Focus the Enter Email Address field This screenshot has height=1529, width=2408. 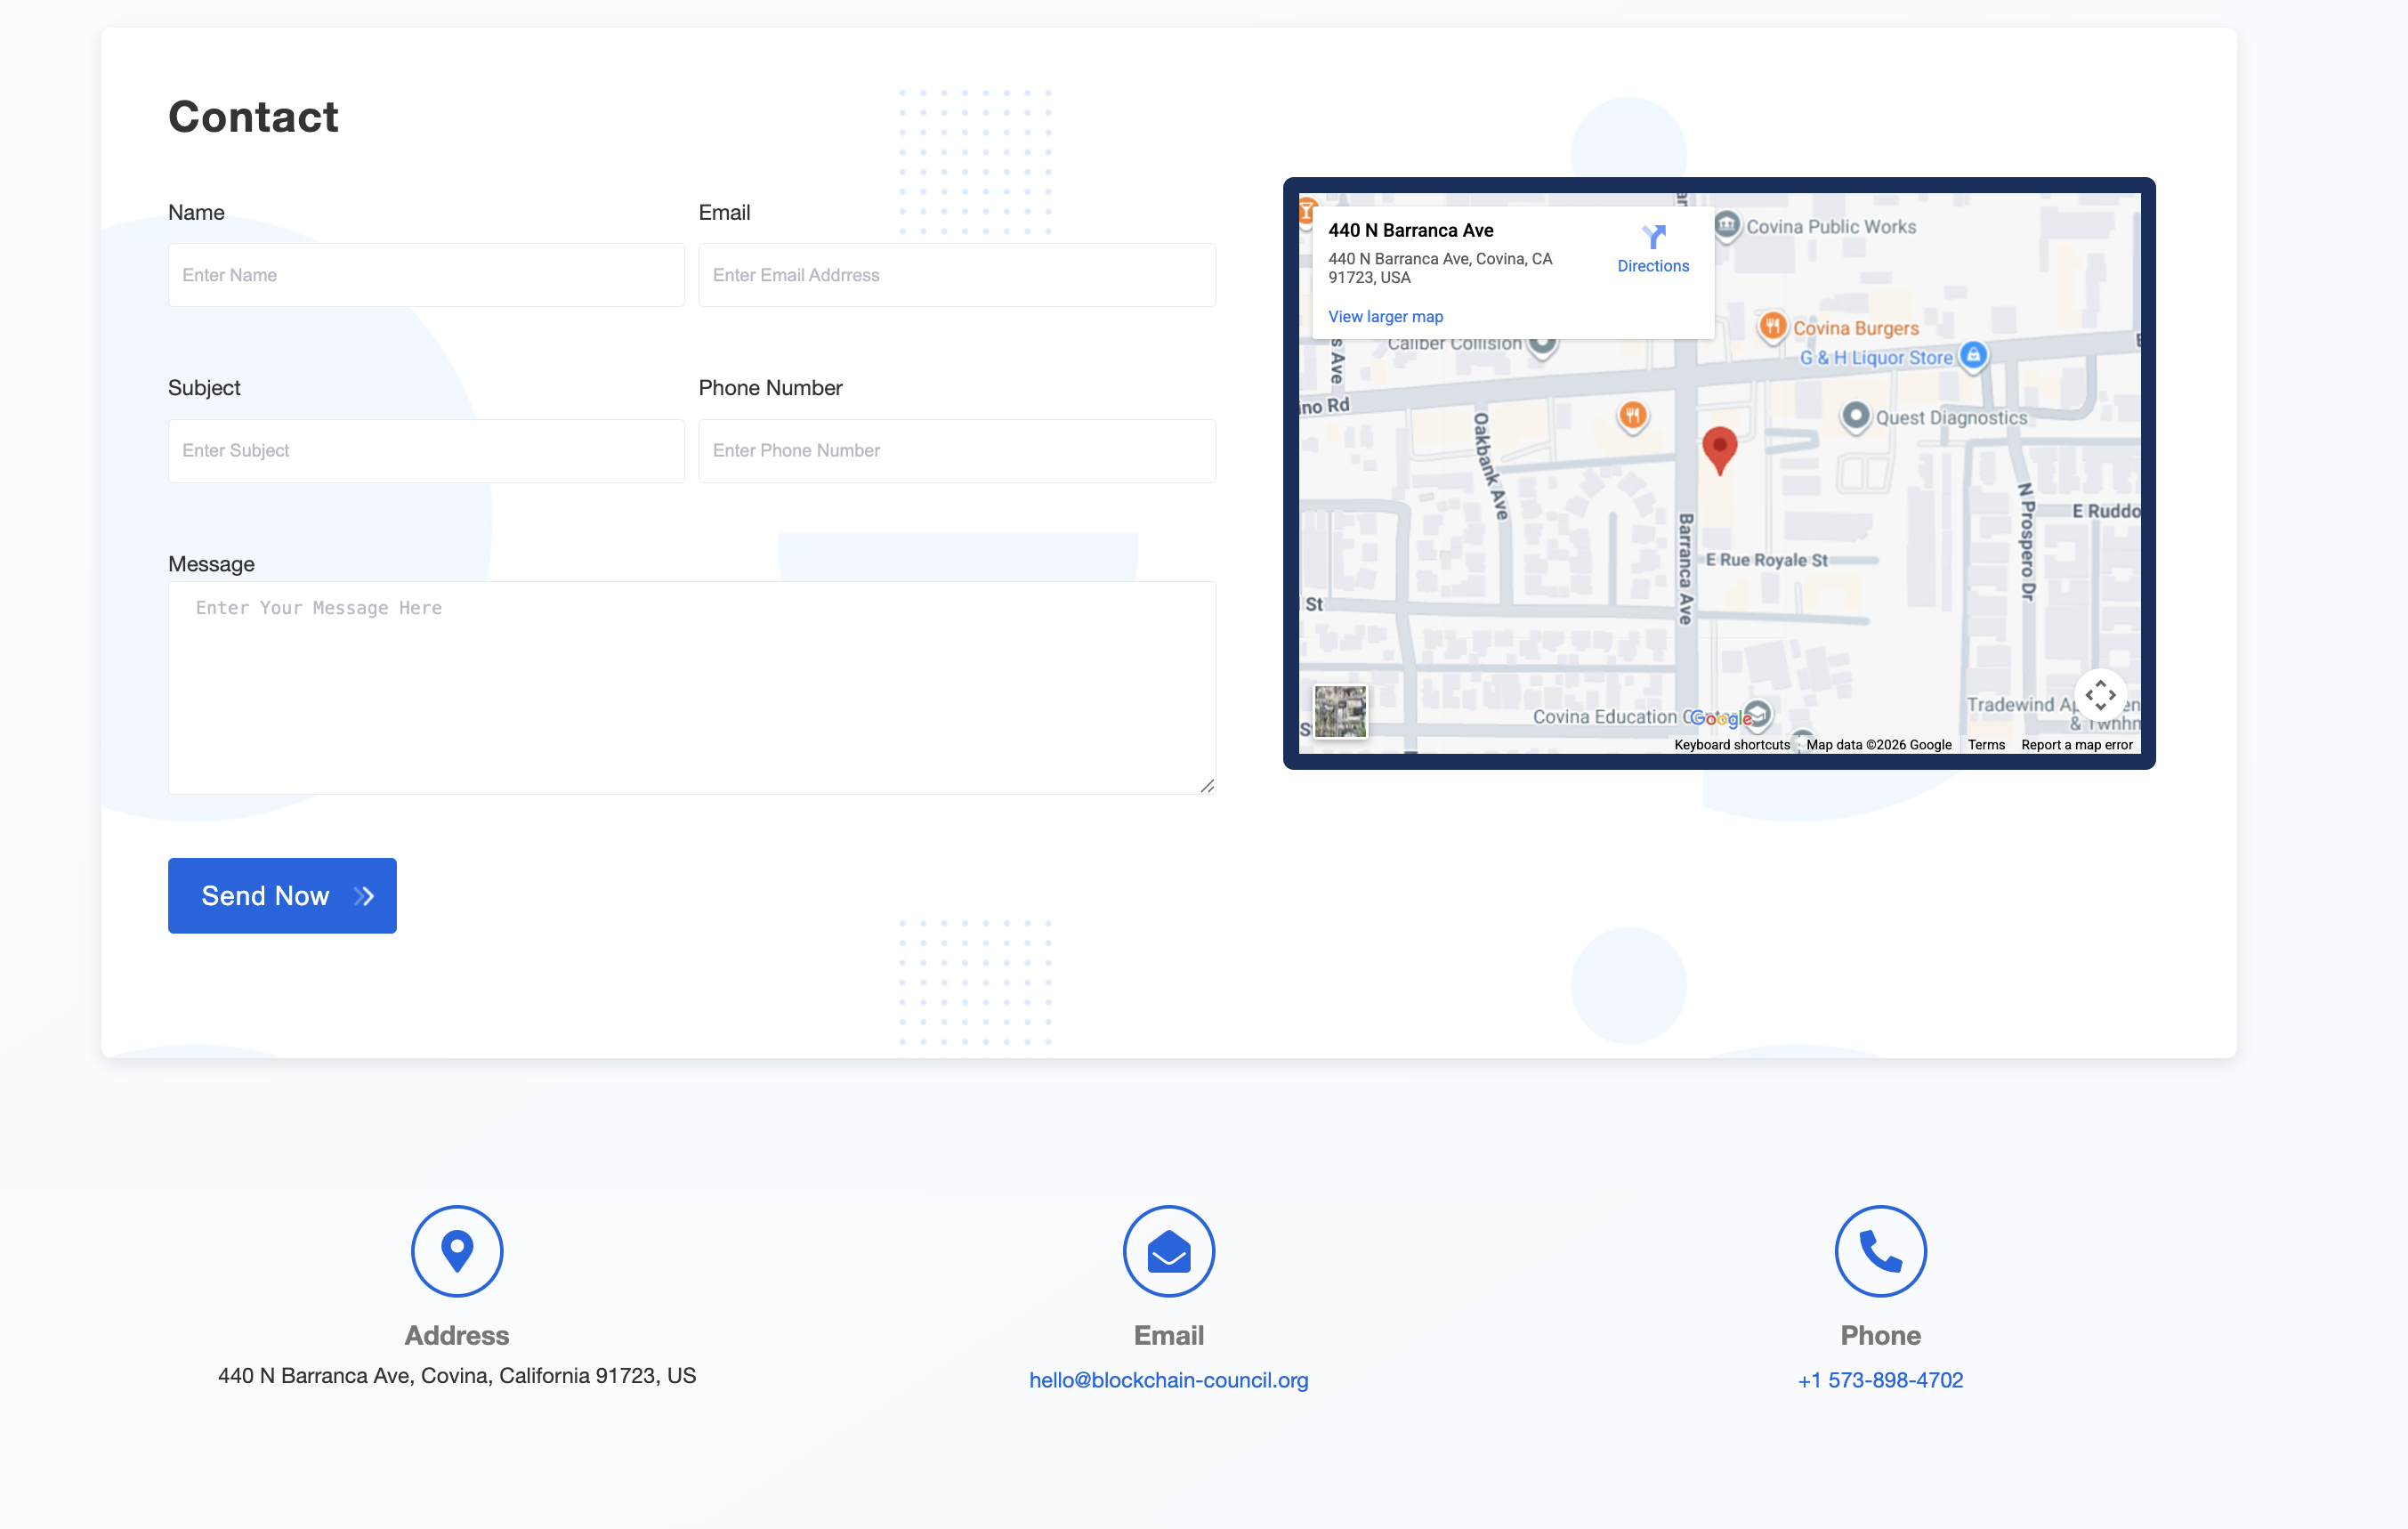[956, 275]
